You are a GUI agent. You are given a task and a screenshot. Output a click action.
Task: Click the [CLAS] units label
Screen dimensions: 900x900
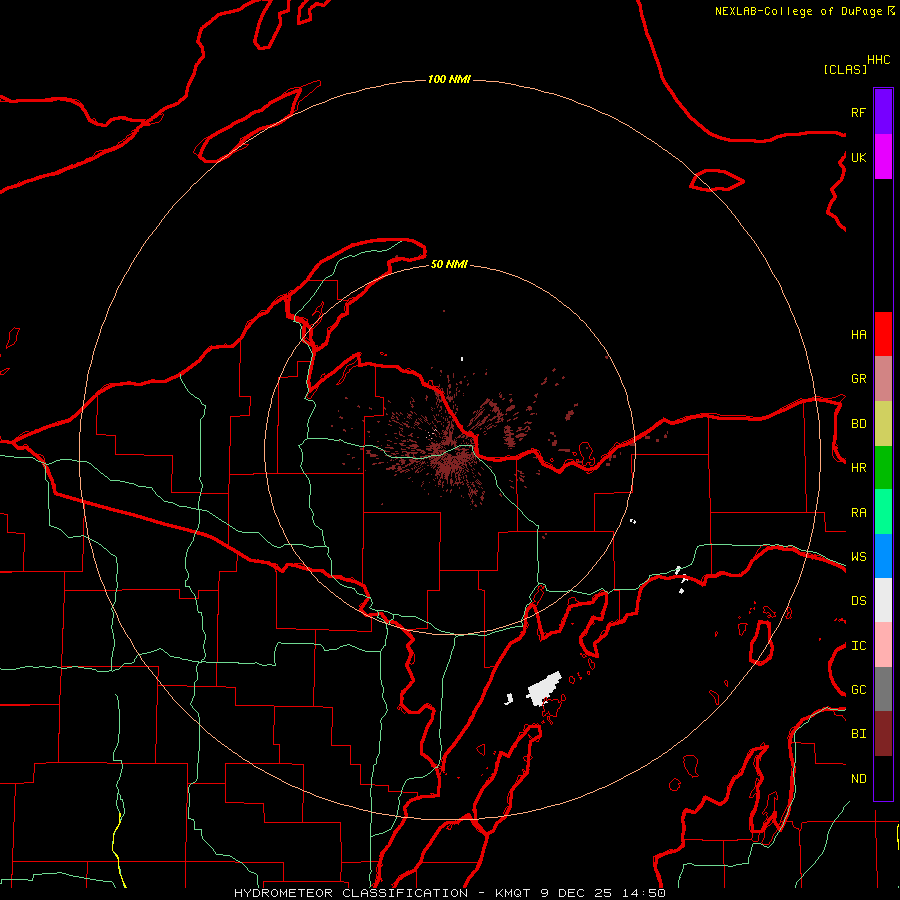[845, 69]
